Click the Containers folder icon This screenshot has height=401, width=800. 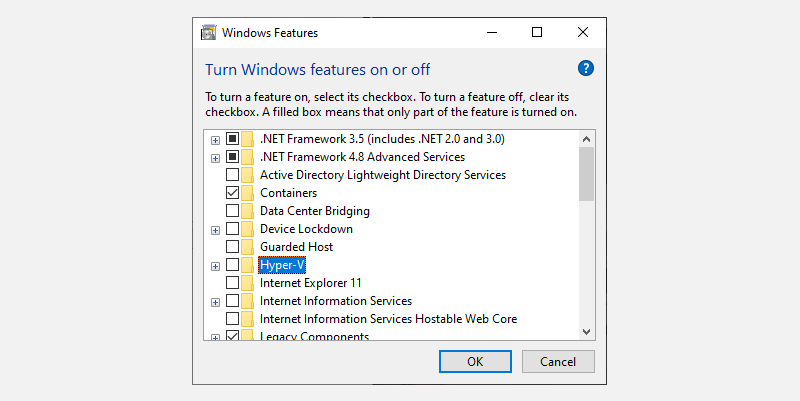(x=247, y=193)
